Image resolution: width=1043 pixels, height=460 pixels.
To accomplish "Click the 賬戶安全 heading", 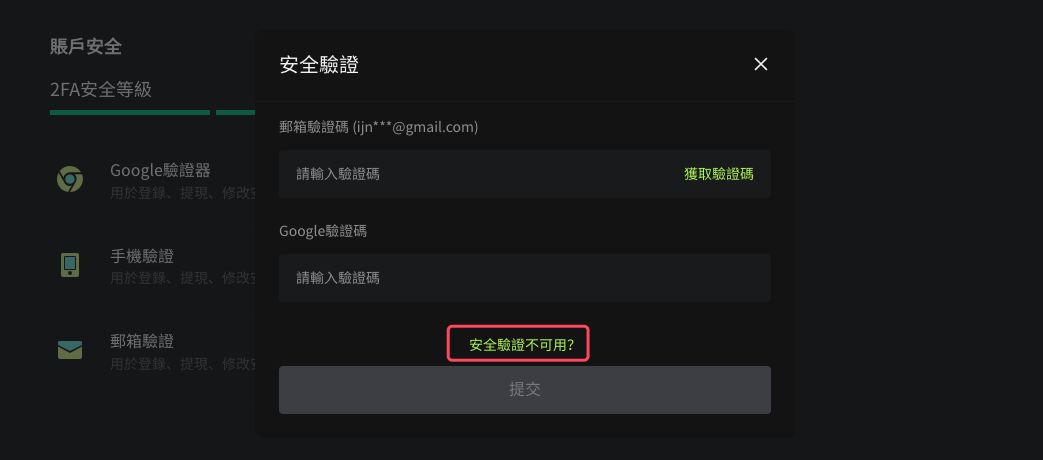I will coord(86,47).
